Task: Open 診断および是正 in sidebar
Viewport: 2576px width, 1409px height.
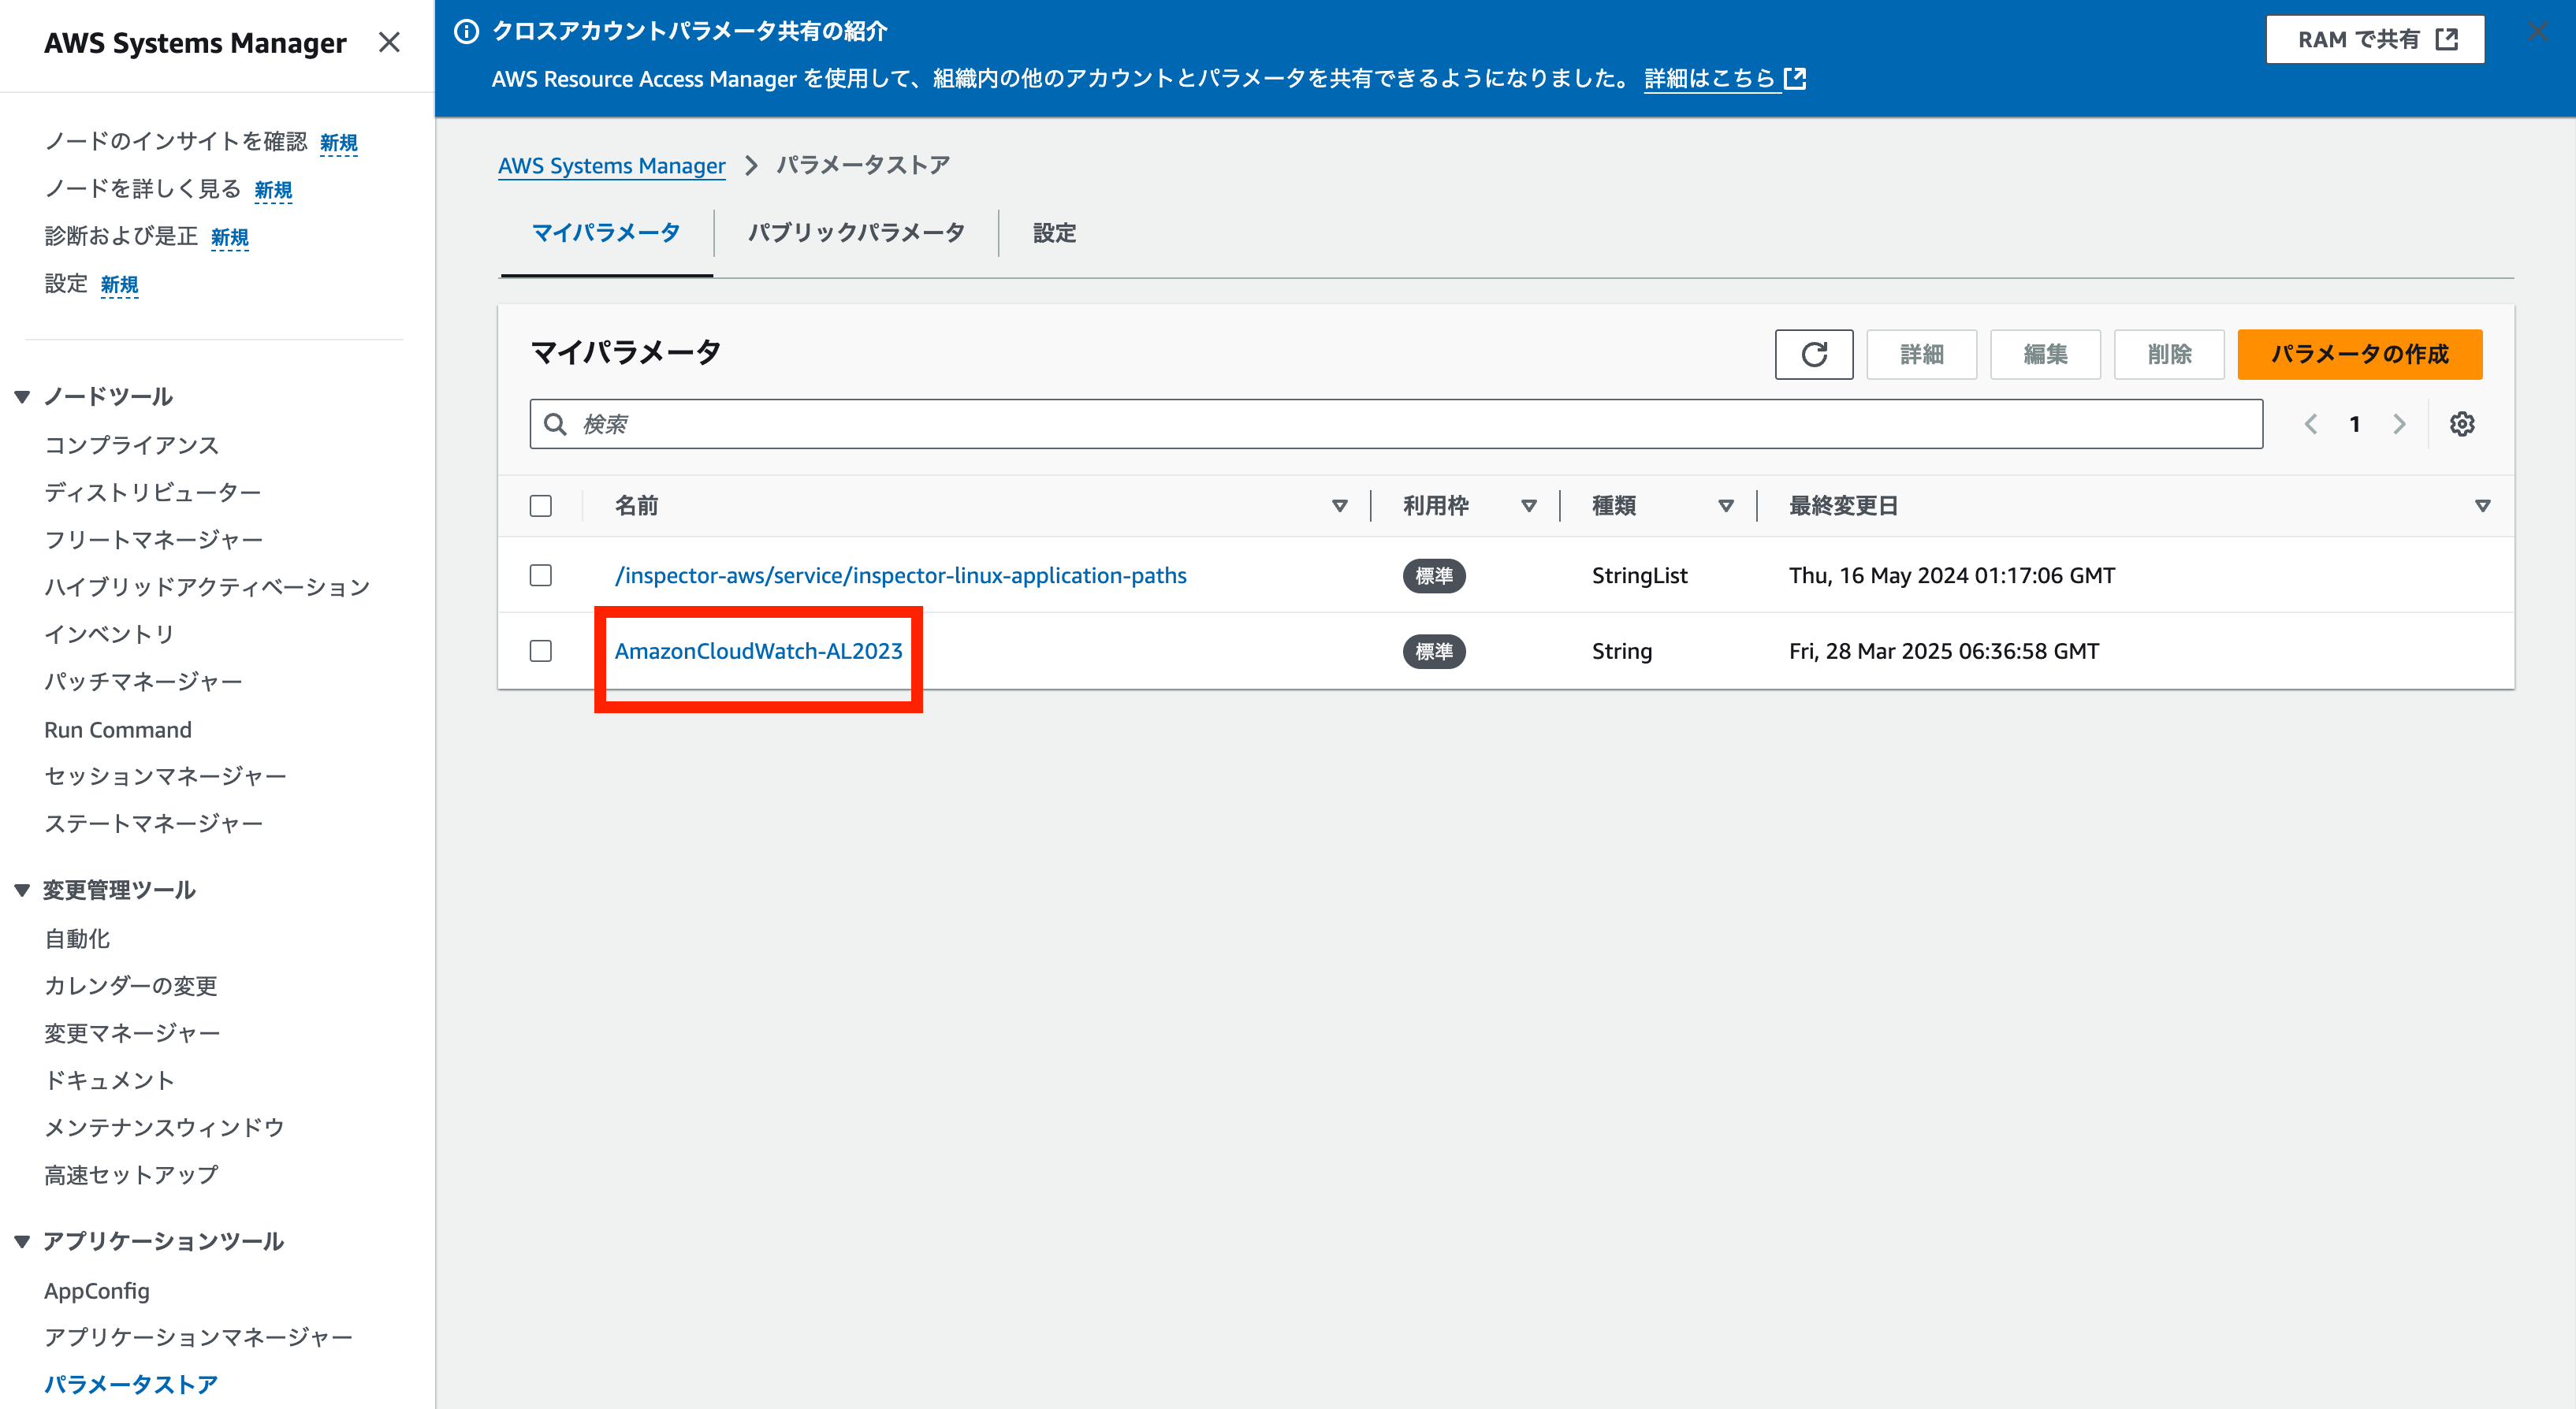Action: (121, 236)
